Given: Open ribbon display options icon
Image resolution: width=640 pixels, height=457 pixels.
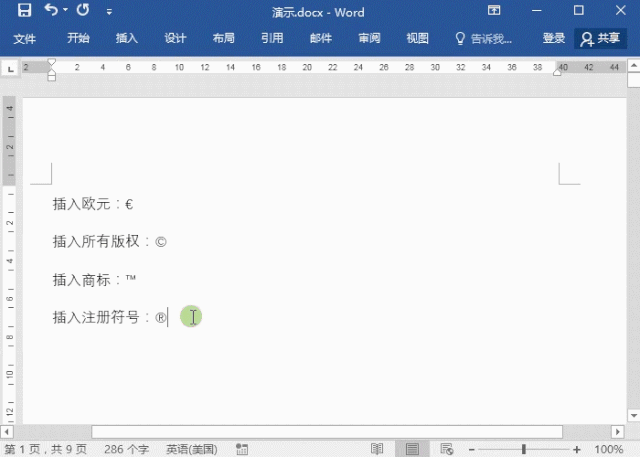Looking at the screenshot, I should 494,10.
